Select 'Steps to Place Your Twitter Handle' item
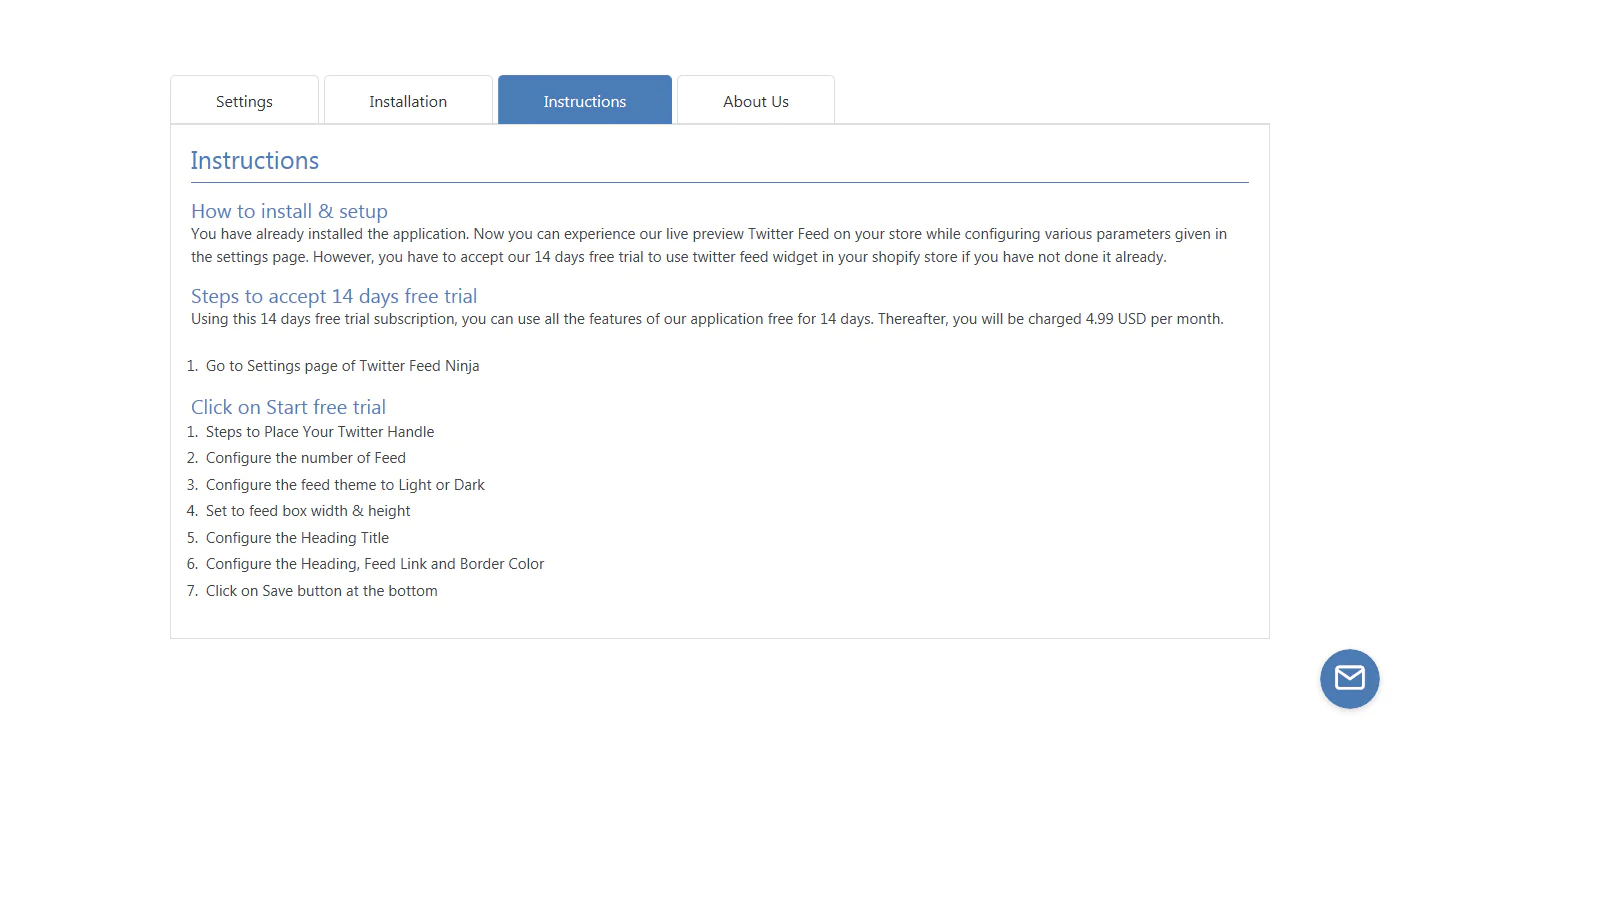This screenshot has width=1600, height=900. [320, 432]
